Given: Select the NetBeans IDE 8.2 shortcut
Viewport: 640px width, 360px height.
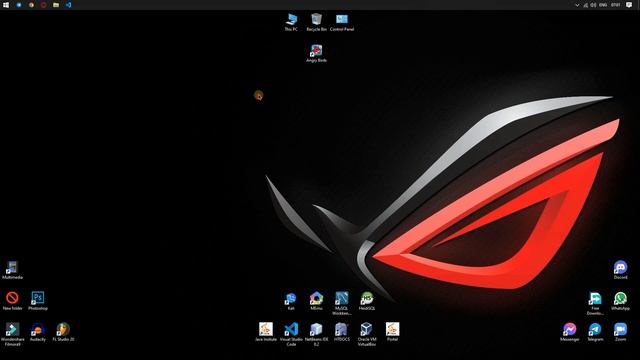Looking at the screenshot, I should (x=316, y=334).
